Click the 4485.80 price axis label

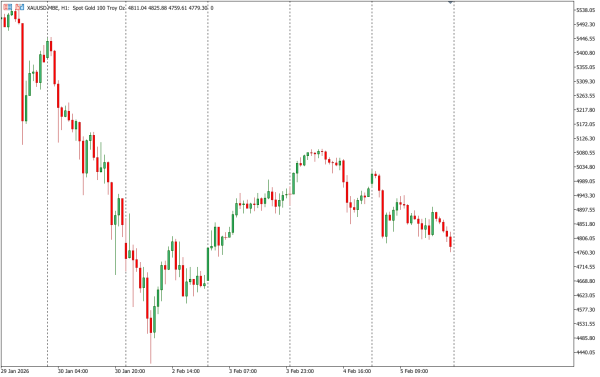click(586, 338)
